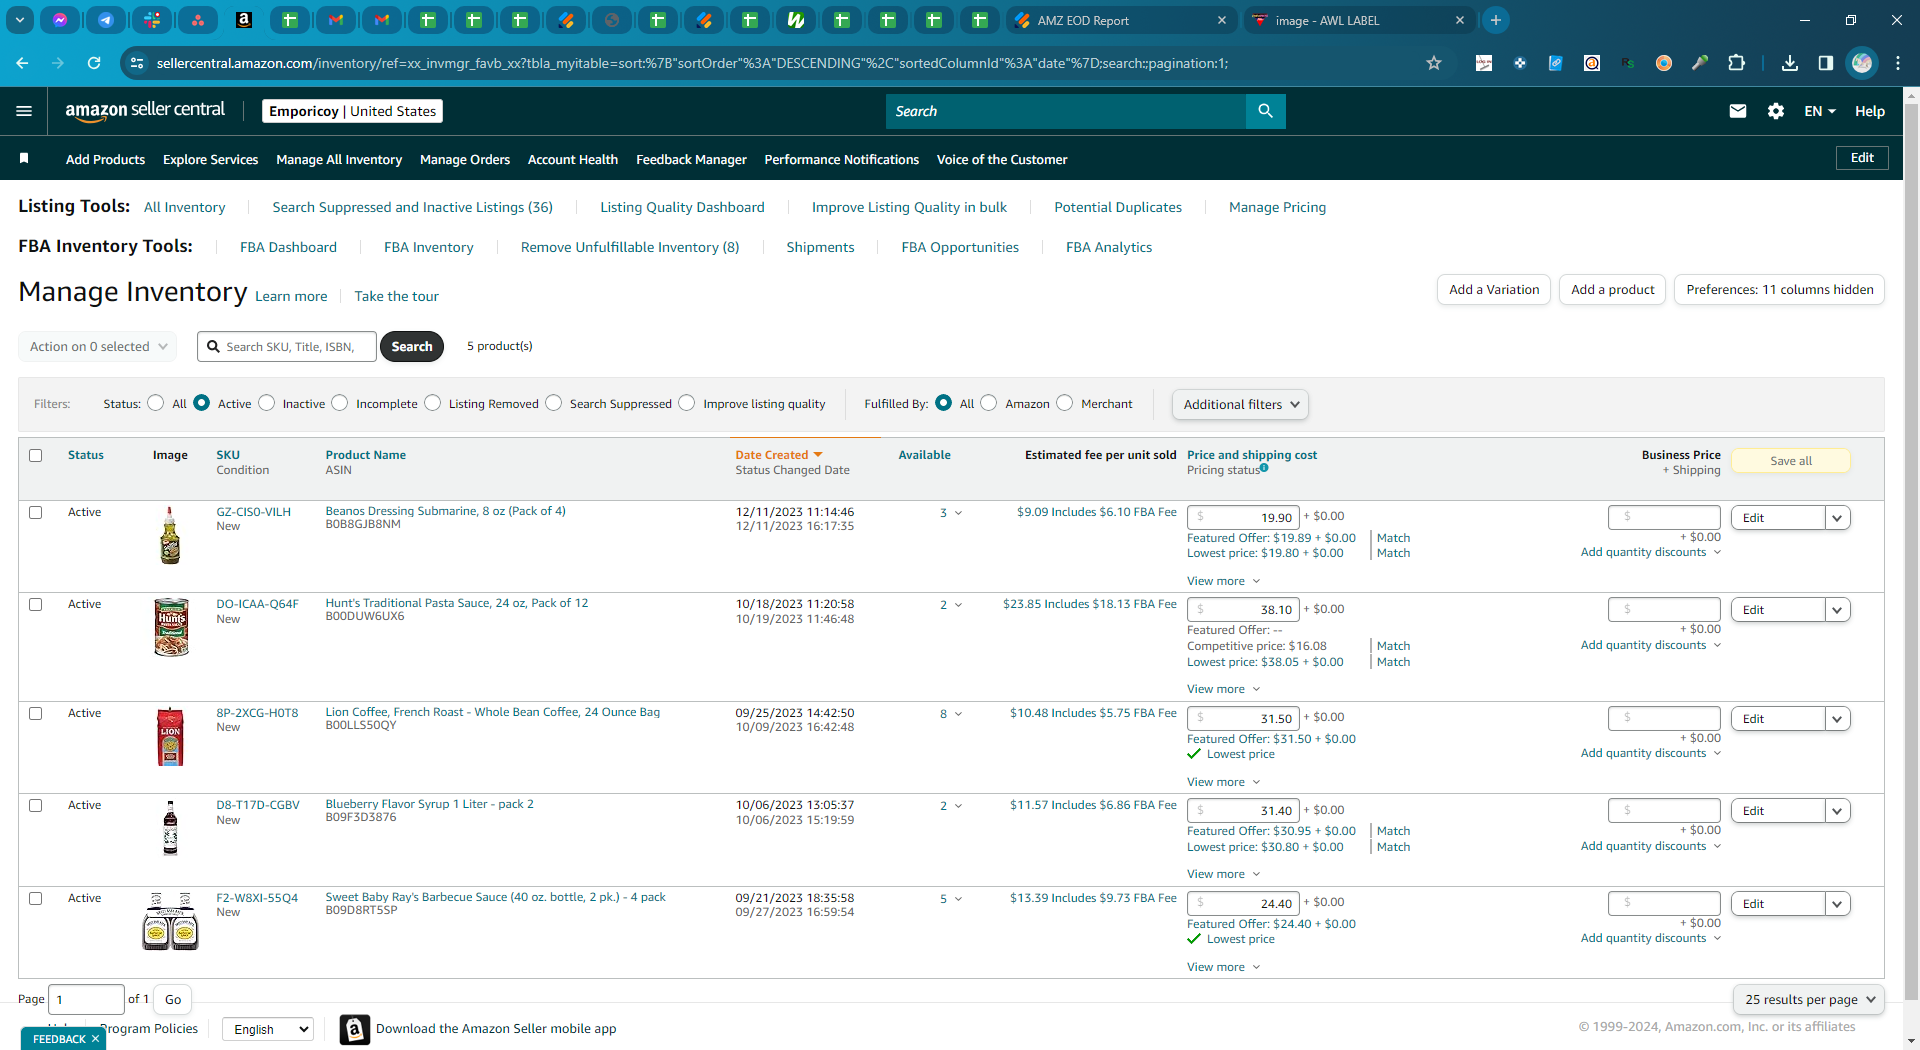Click the search magnifier button in header
This screenshot has width=1920, height=1050.
1265,111
